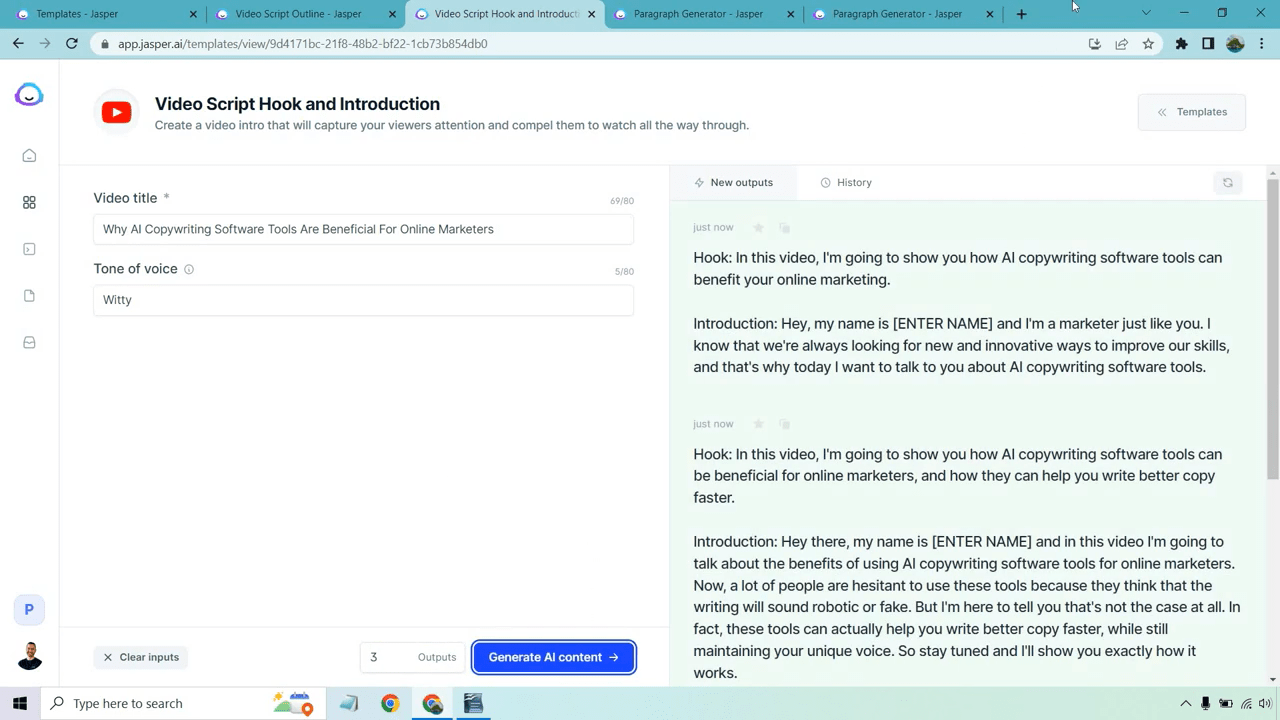
Task: Favorite the second output with star
Action: (758, 424)
